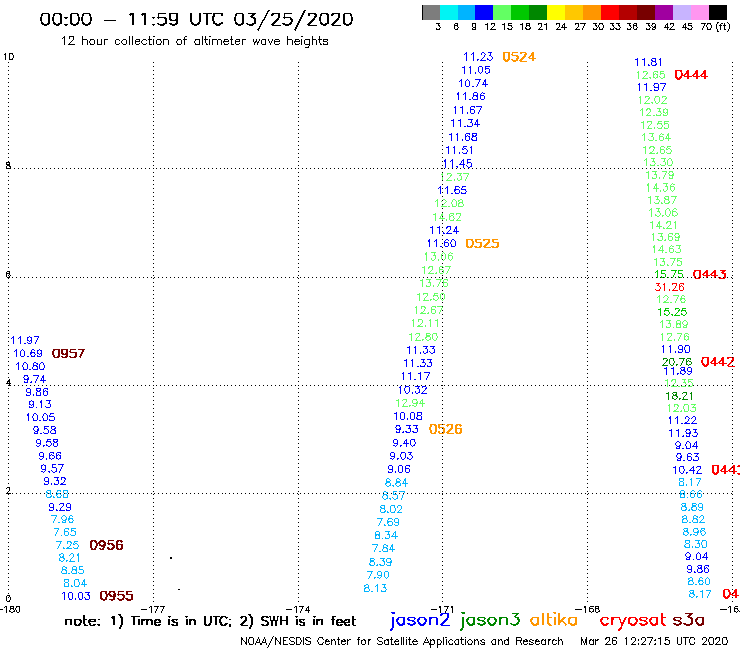The height and width of the screenshot is (650, 740).
Task: Click the 9.74 wave height value
Action: tap(34, 379)
